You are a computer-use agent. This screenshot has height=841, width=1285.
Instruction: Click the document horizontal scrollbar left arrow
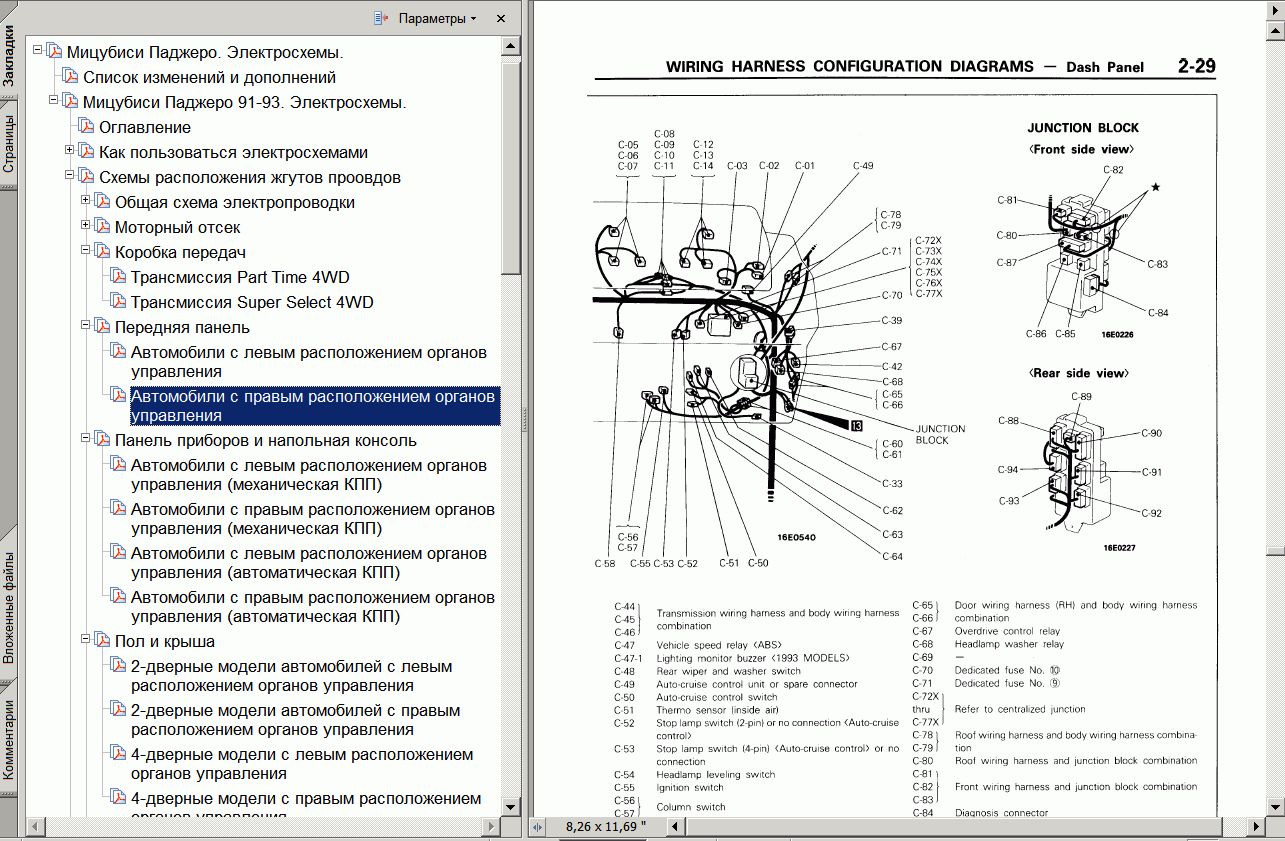coord(675,827)
